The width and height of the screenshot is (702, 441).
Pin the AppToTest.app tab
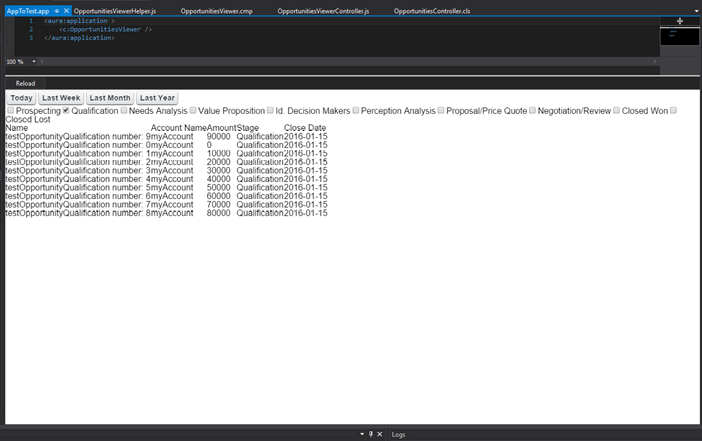point(57,11)
